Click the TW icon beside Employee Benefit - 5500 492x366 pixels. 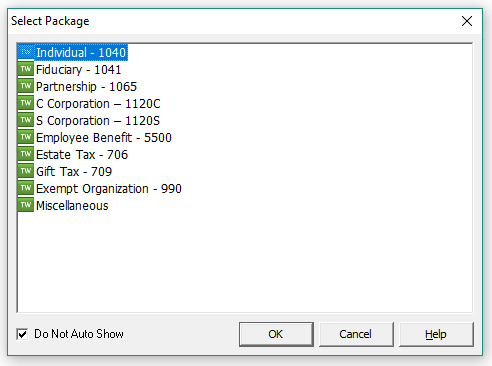(26, 137)
